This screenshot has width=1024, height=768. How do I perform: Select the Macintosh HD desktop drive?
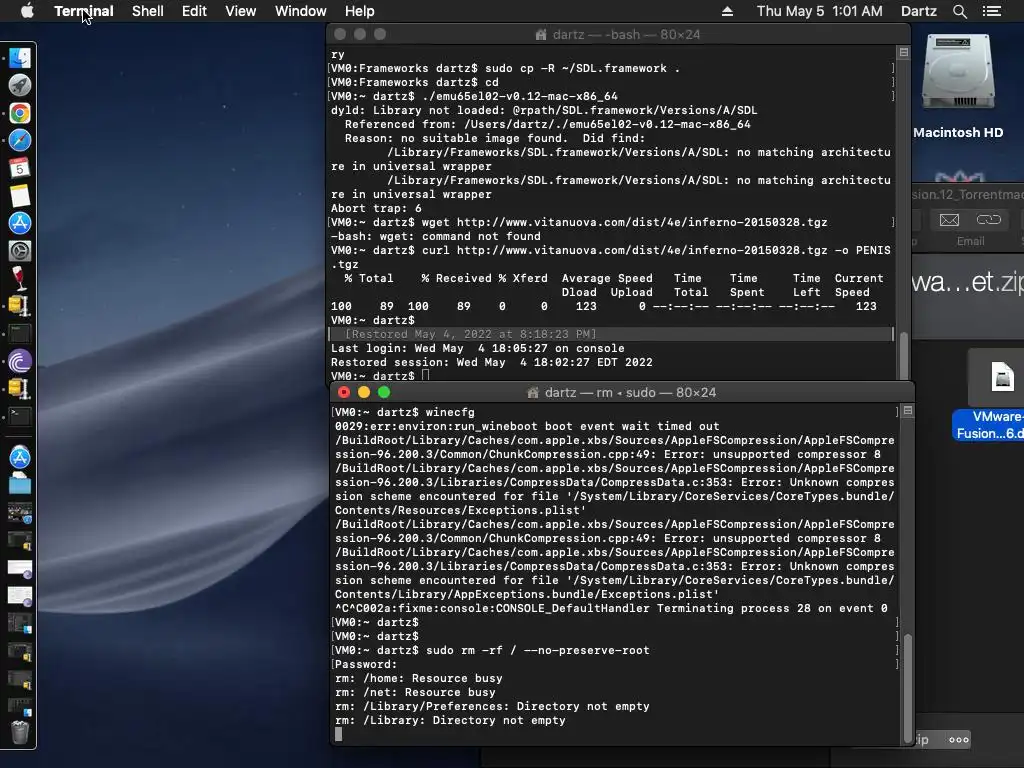point(957,73)
